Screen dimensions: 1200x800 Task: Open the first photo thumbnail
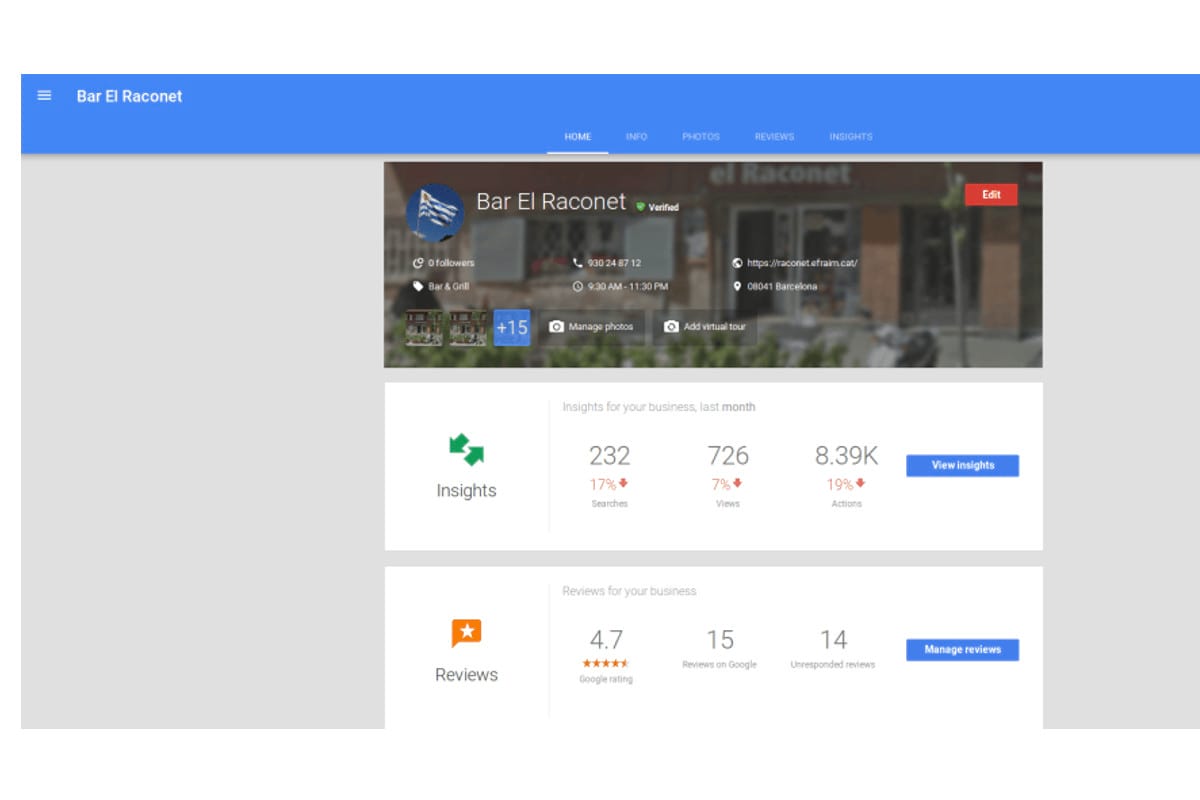coord(424,327)
